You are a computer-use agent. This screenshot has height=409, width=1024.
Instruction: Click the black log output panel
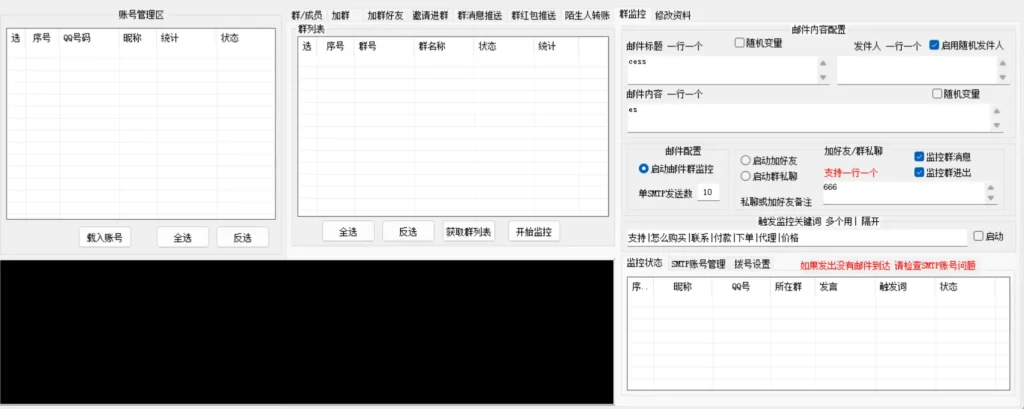[x=307, y=332]
